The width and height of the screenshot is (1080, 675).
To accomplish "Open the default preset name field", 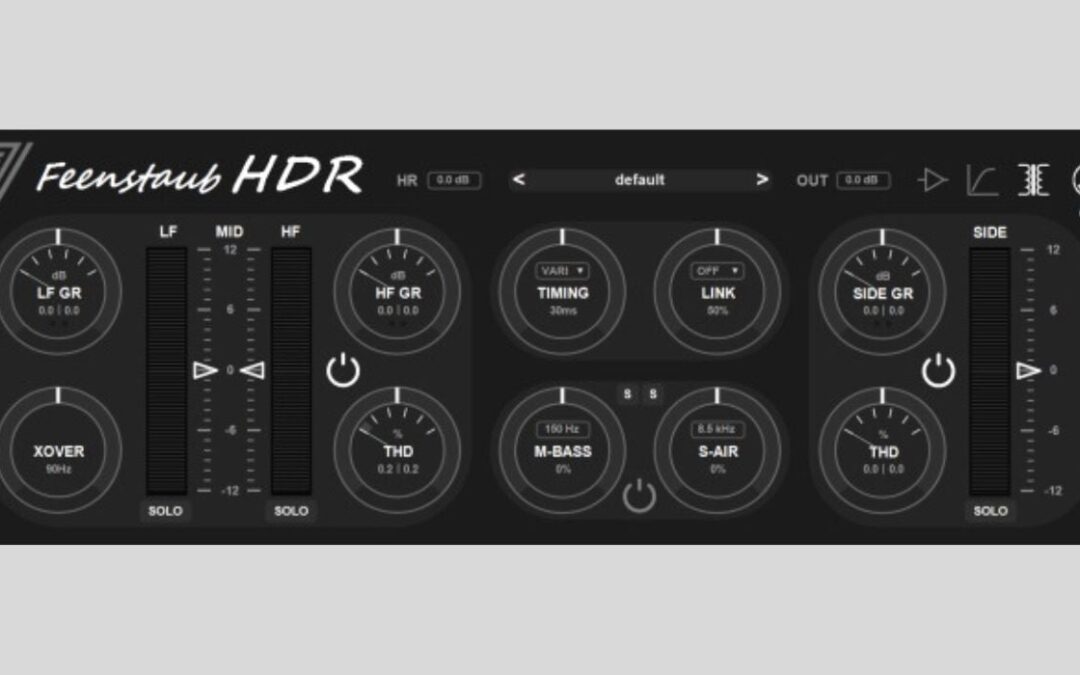I will coord(640,179).
